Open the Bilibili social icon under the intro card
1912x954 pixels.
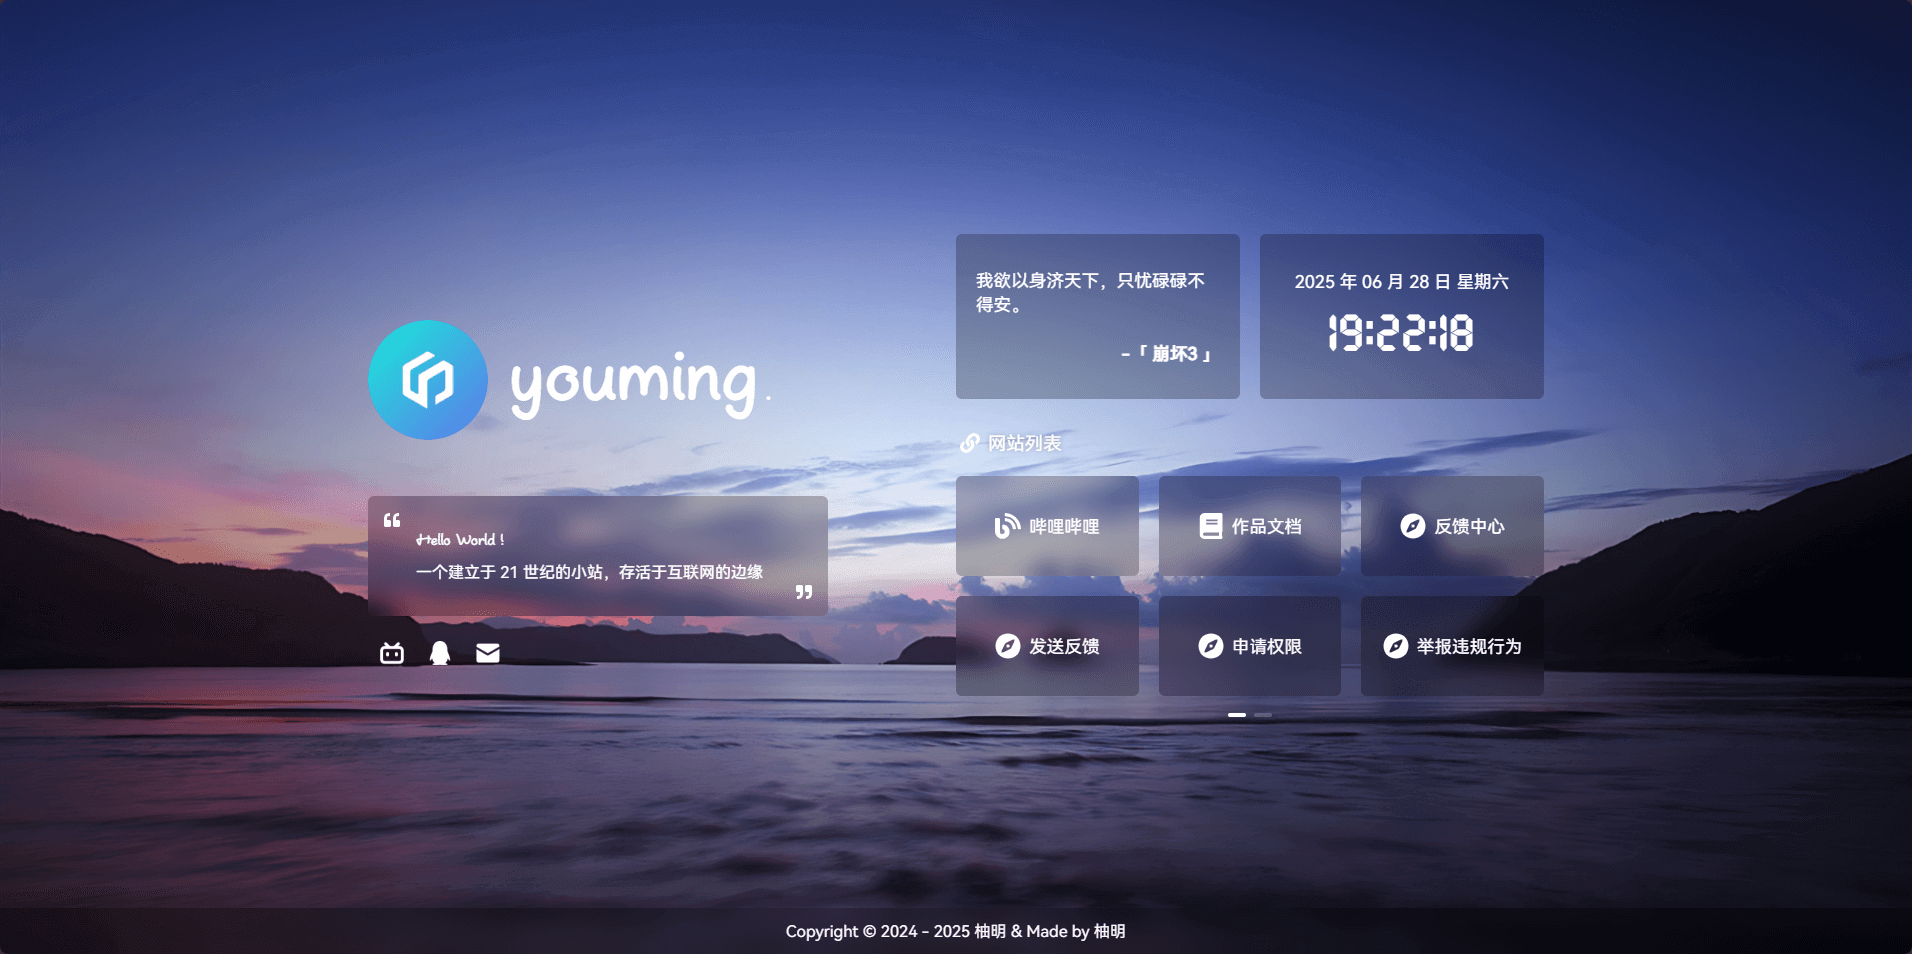click(x=392, y=653)
